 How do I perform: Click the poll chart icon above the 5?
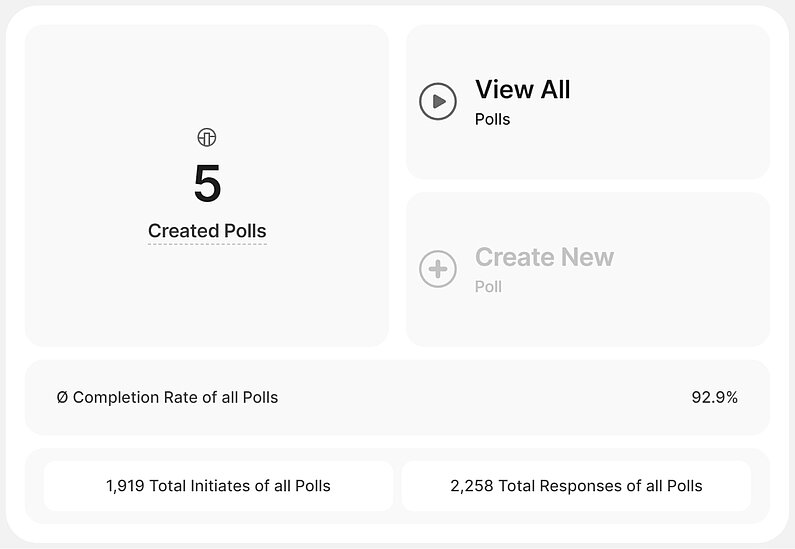[207, 138]
